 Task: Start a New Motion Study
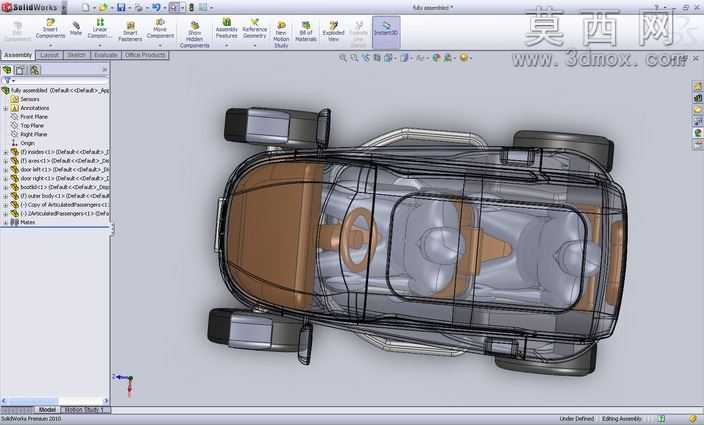pos(281,34)
